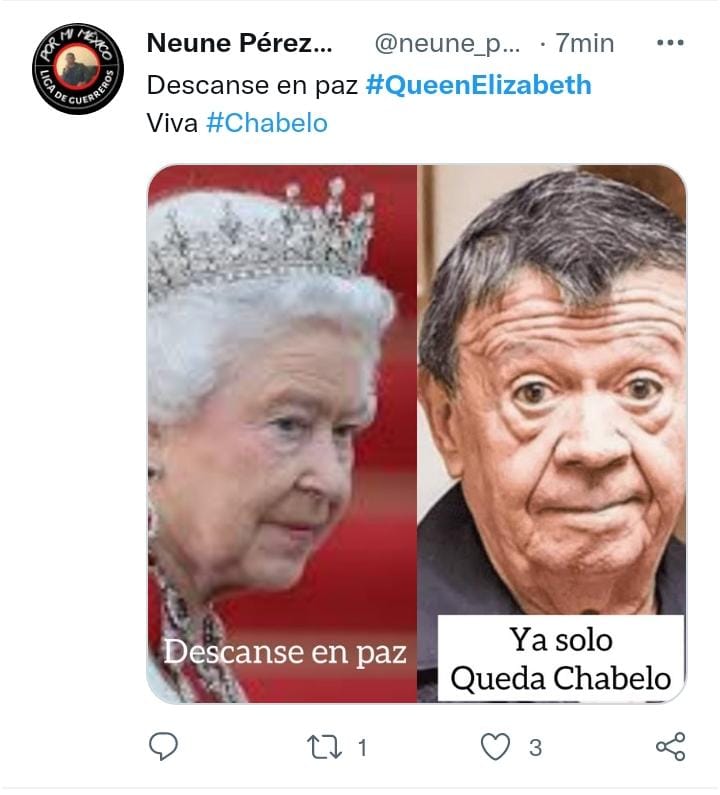Click the word 'Viva' in the tweet
Image resolution: width=720 pixels, height=795 pixels.
pos(172,123)
